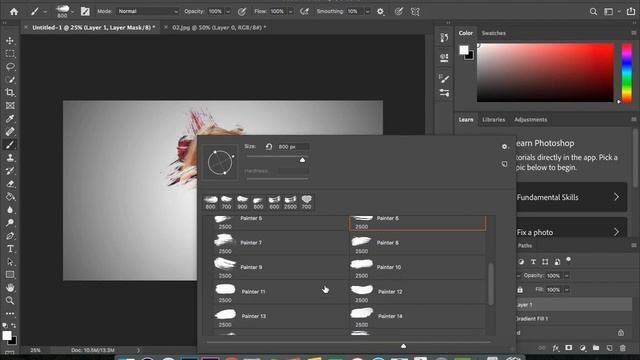Switch to the Libraries tab
640x360 pixels.
tap(493, 120)
